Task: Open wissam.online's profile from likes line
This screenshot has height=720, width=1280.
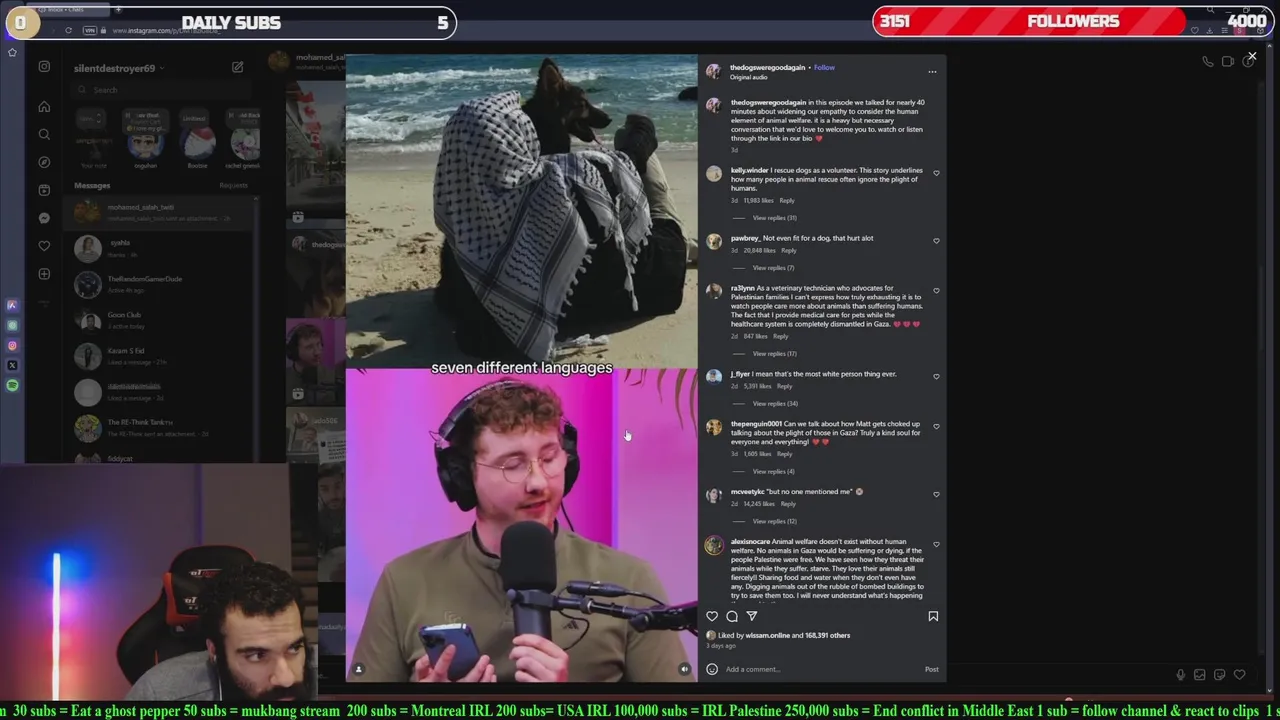Action: click(x=769, y=635)
